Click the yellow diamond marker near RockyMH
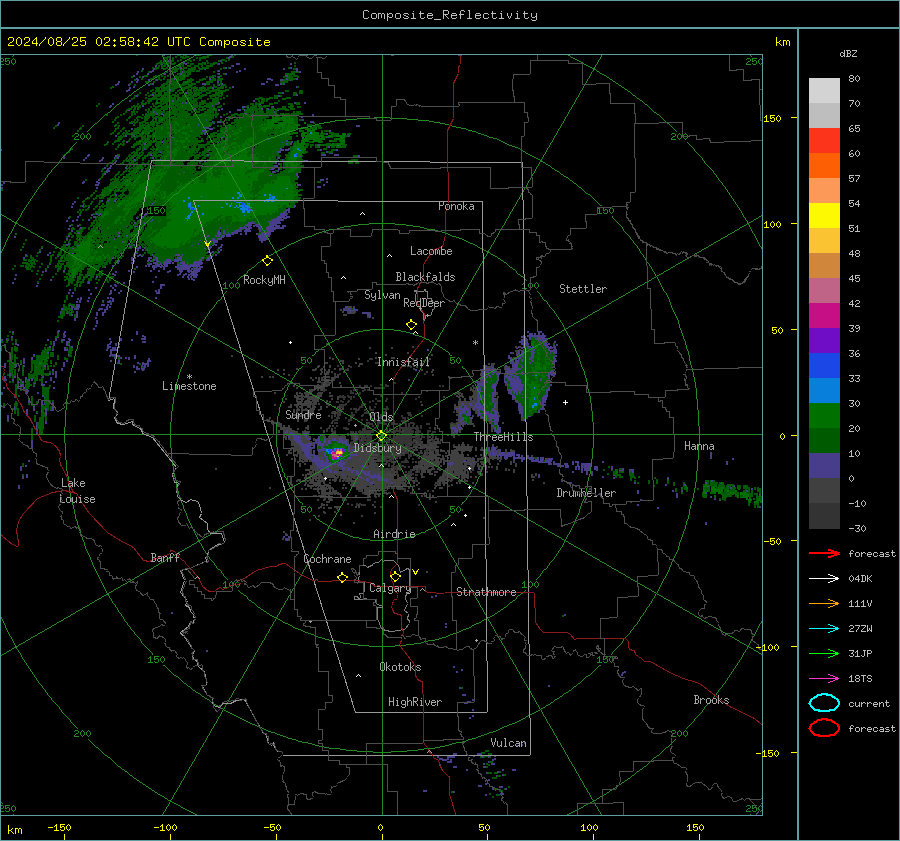 [x=267, y=261]
